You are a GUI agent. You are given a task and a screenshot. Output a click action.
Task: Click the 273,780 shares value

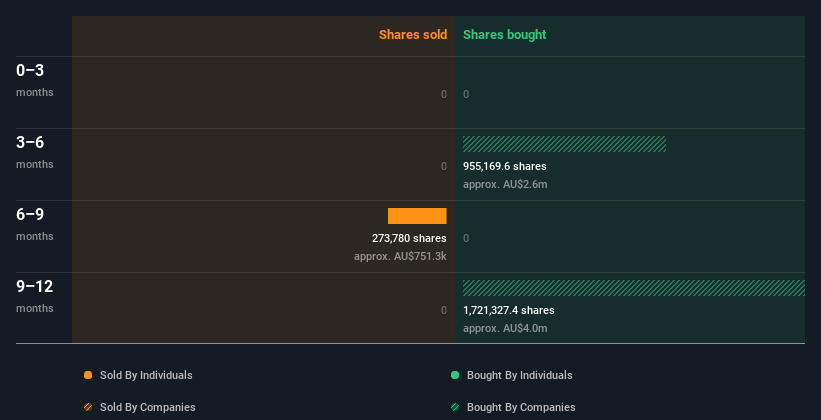[409, 238]
